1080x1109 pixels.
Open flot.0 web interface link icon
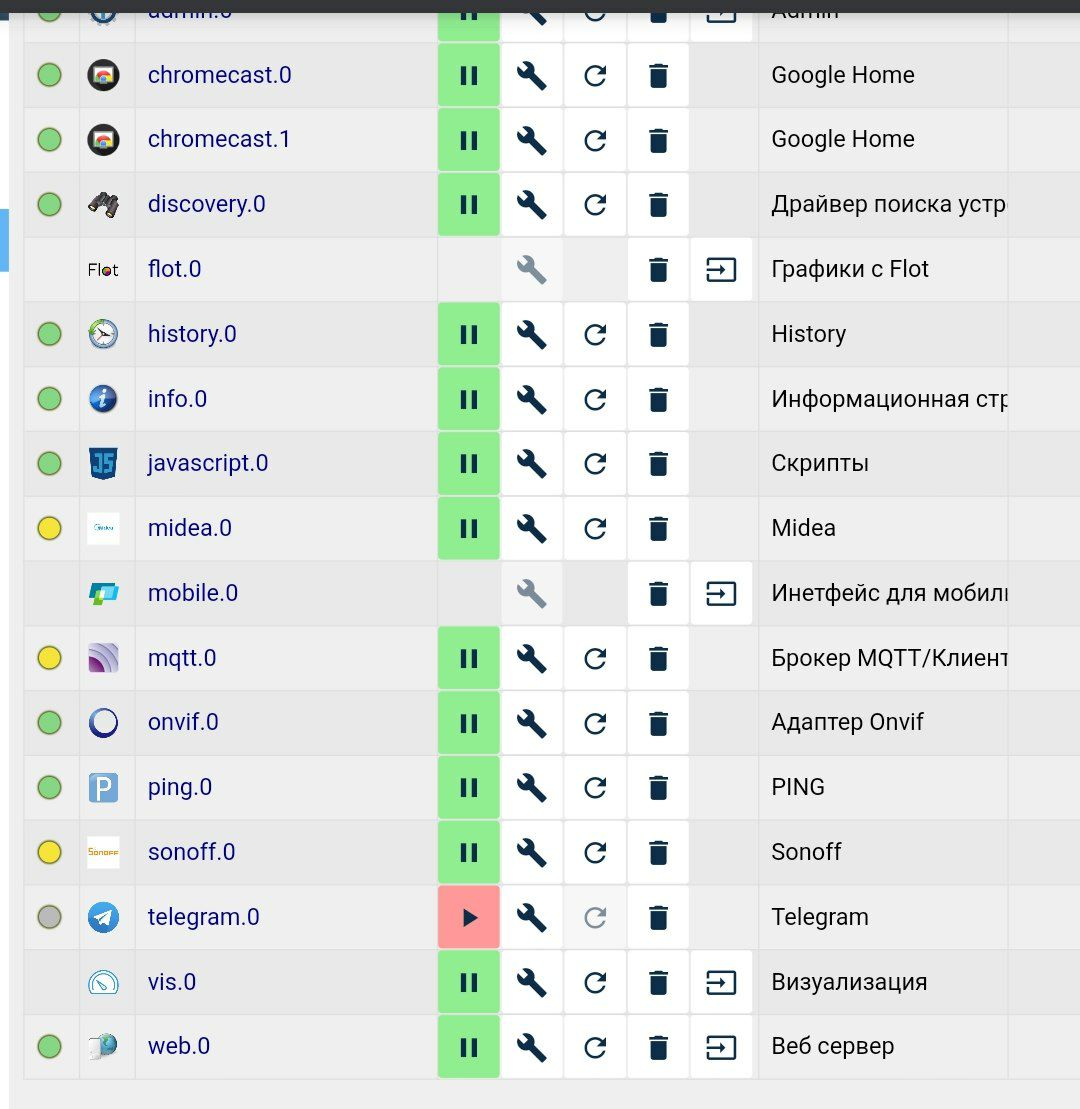(721, 269)
